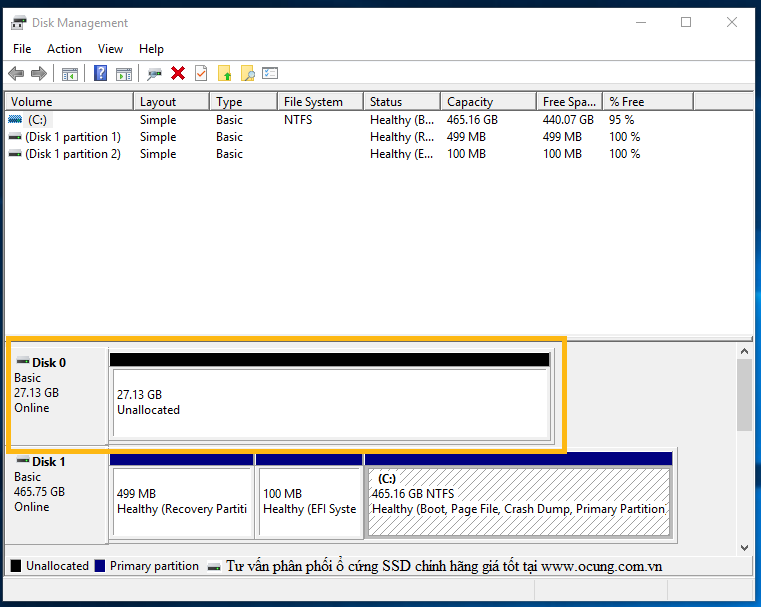Select the Disk 0 label panel

[x=58, y=395]
